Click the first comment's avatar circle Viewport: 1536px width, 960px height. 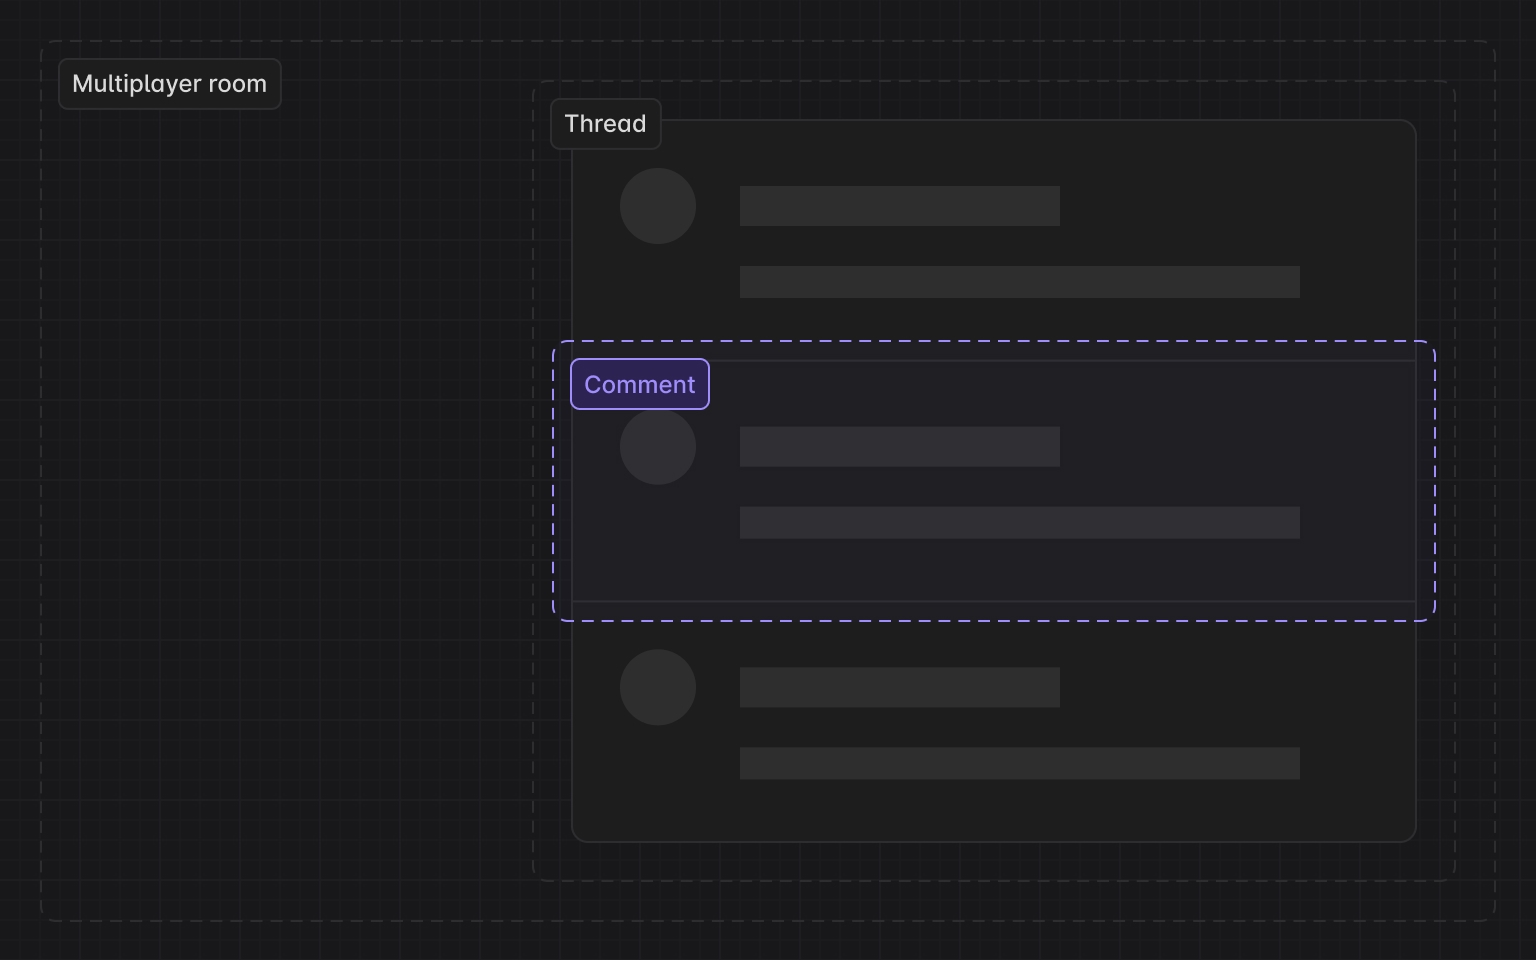(x=658, y=205)
